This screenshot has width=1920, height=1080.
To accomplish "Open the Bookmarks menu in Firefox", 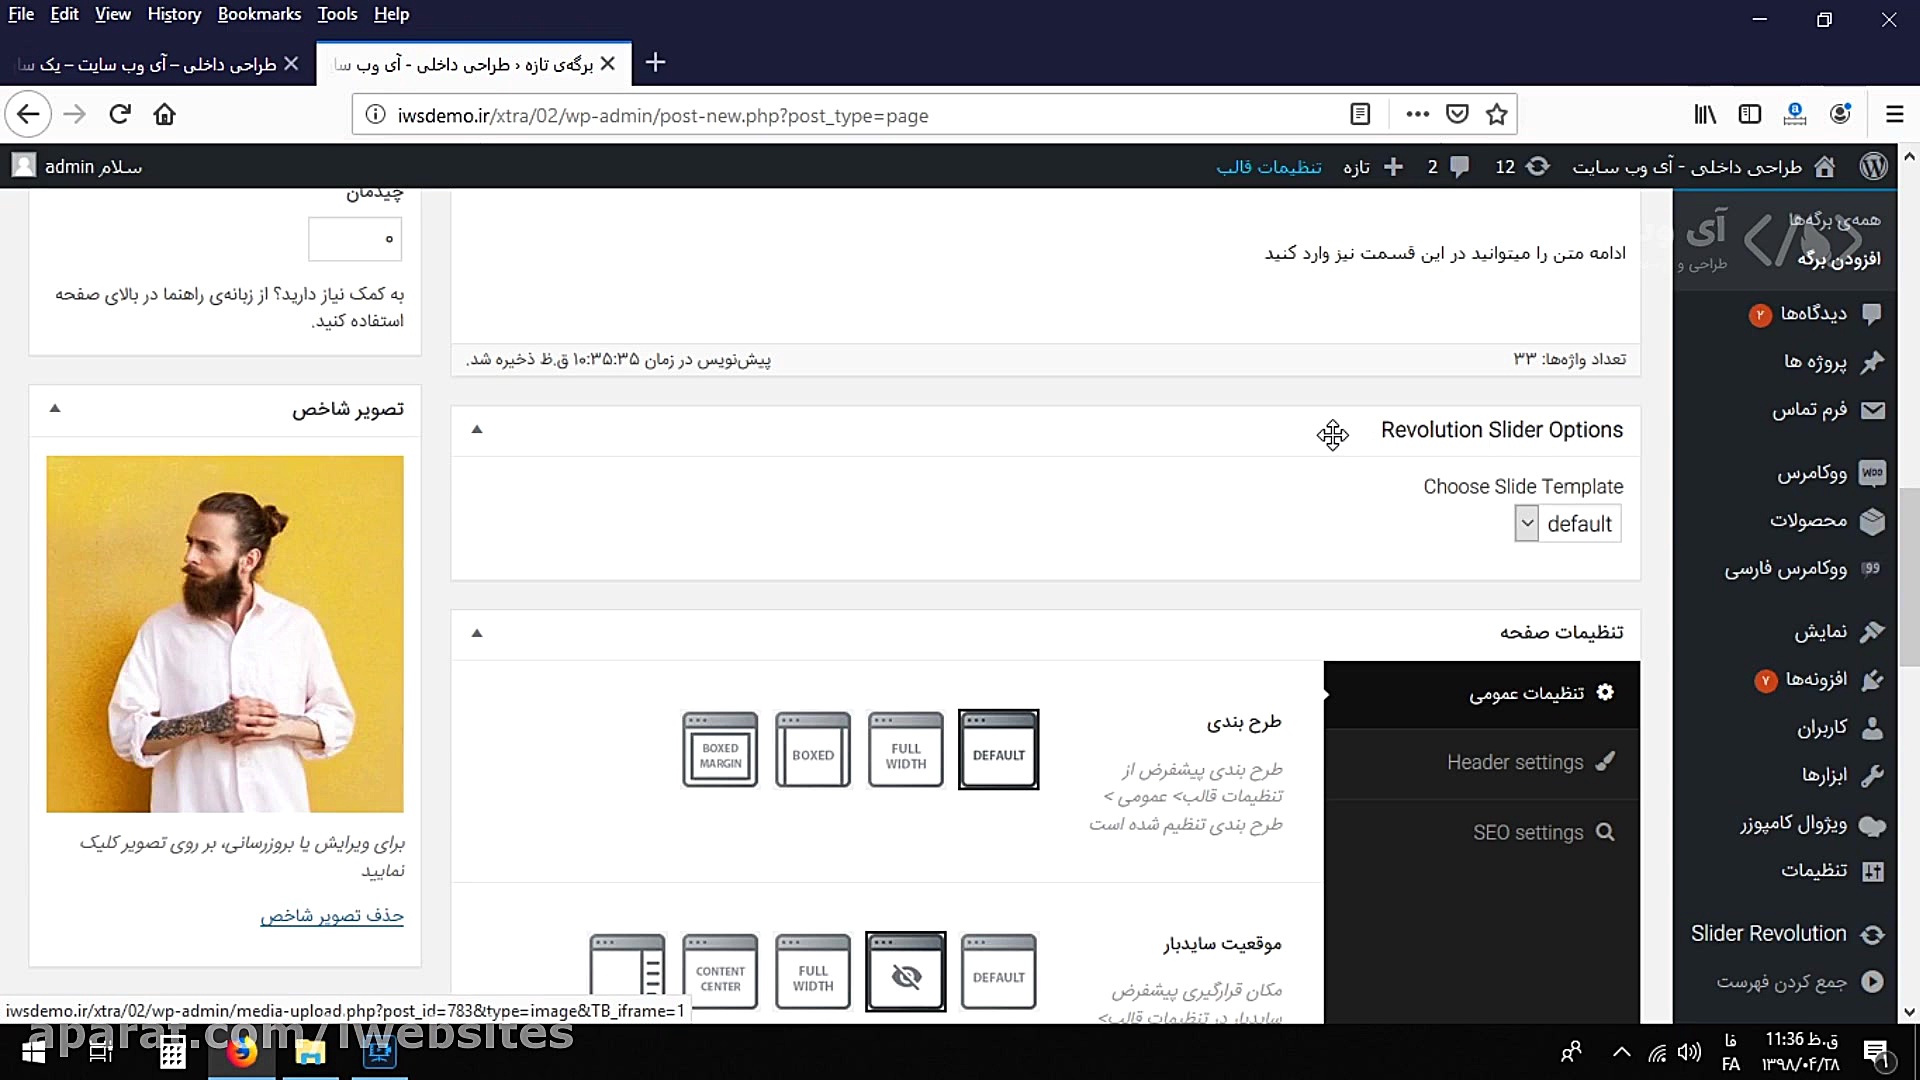I will click(259, 14).
